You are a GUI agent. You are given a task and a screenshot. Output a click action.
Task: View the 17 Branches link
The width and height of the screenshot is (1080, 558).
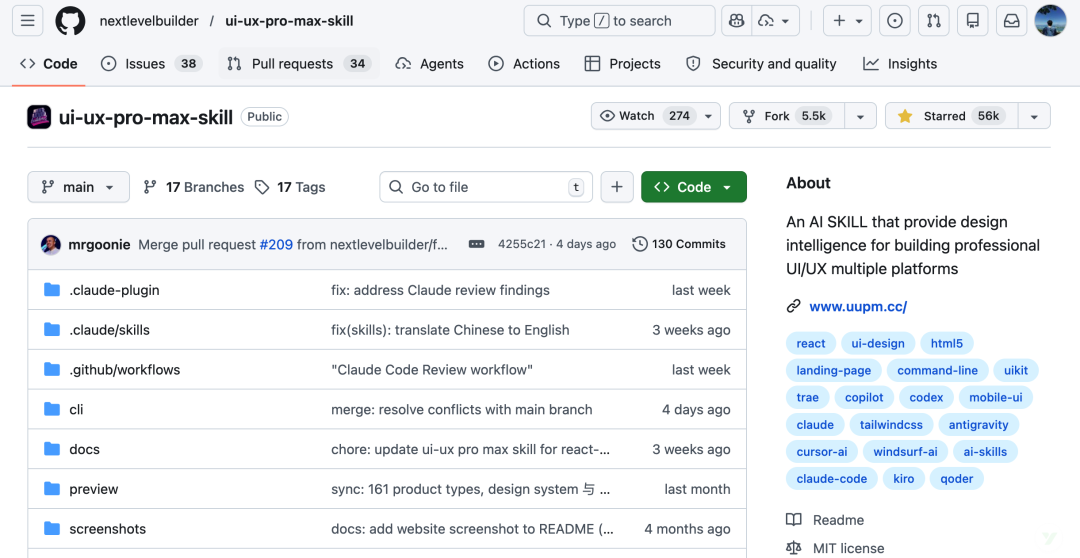(193, 187)
